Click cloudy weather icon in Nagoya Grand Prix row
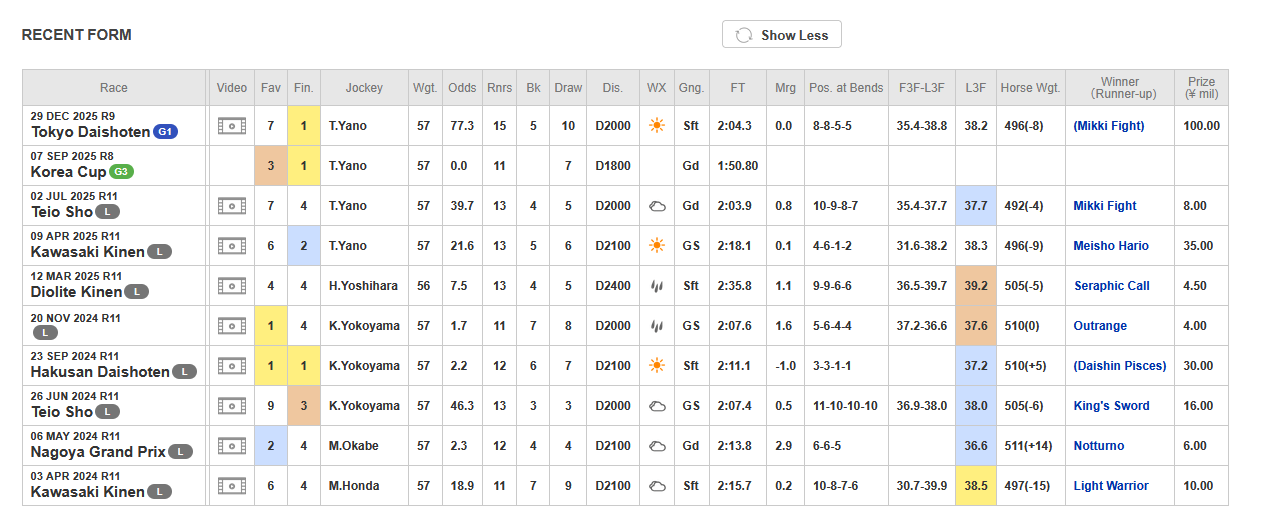This screenshot has width=1268, height=521. coord(656,446)
